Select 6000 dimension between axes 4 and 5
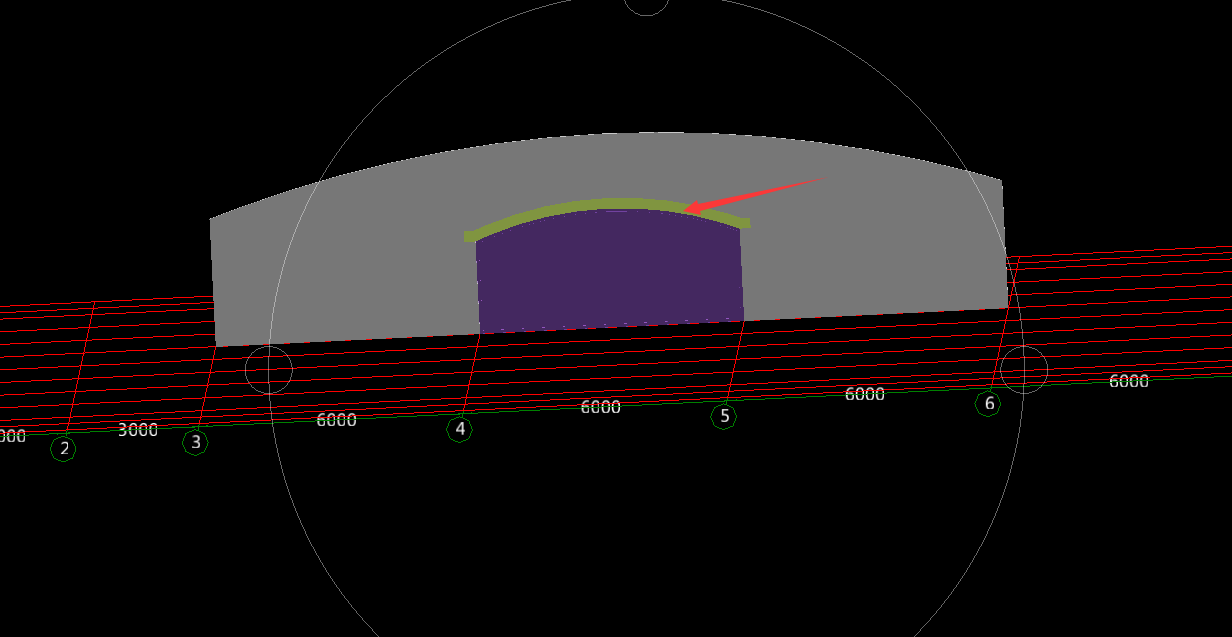 point(600,407)
